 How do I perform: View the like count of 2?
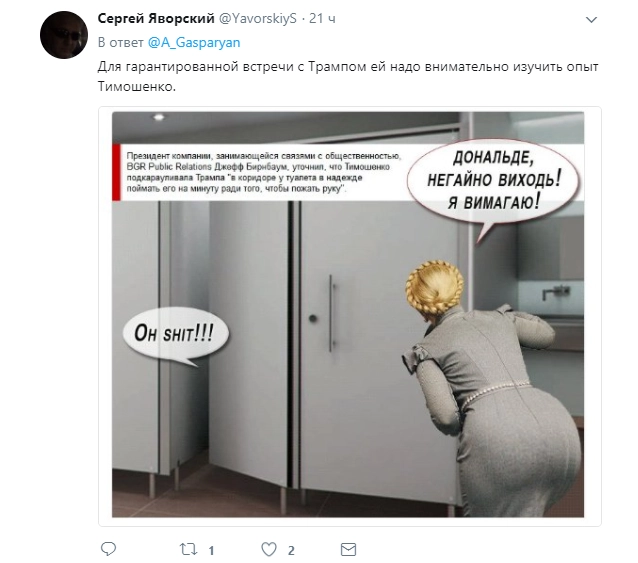(291, 550)
